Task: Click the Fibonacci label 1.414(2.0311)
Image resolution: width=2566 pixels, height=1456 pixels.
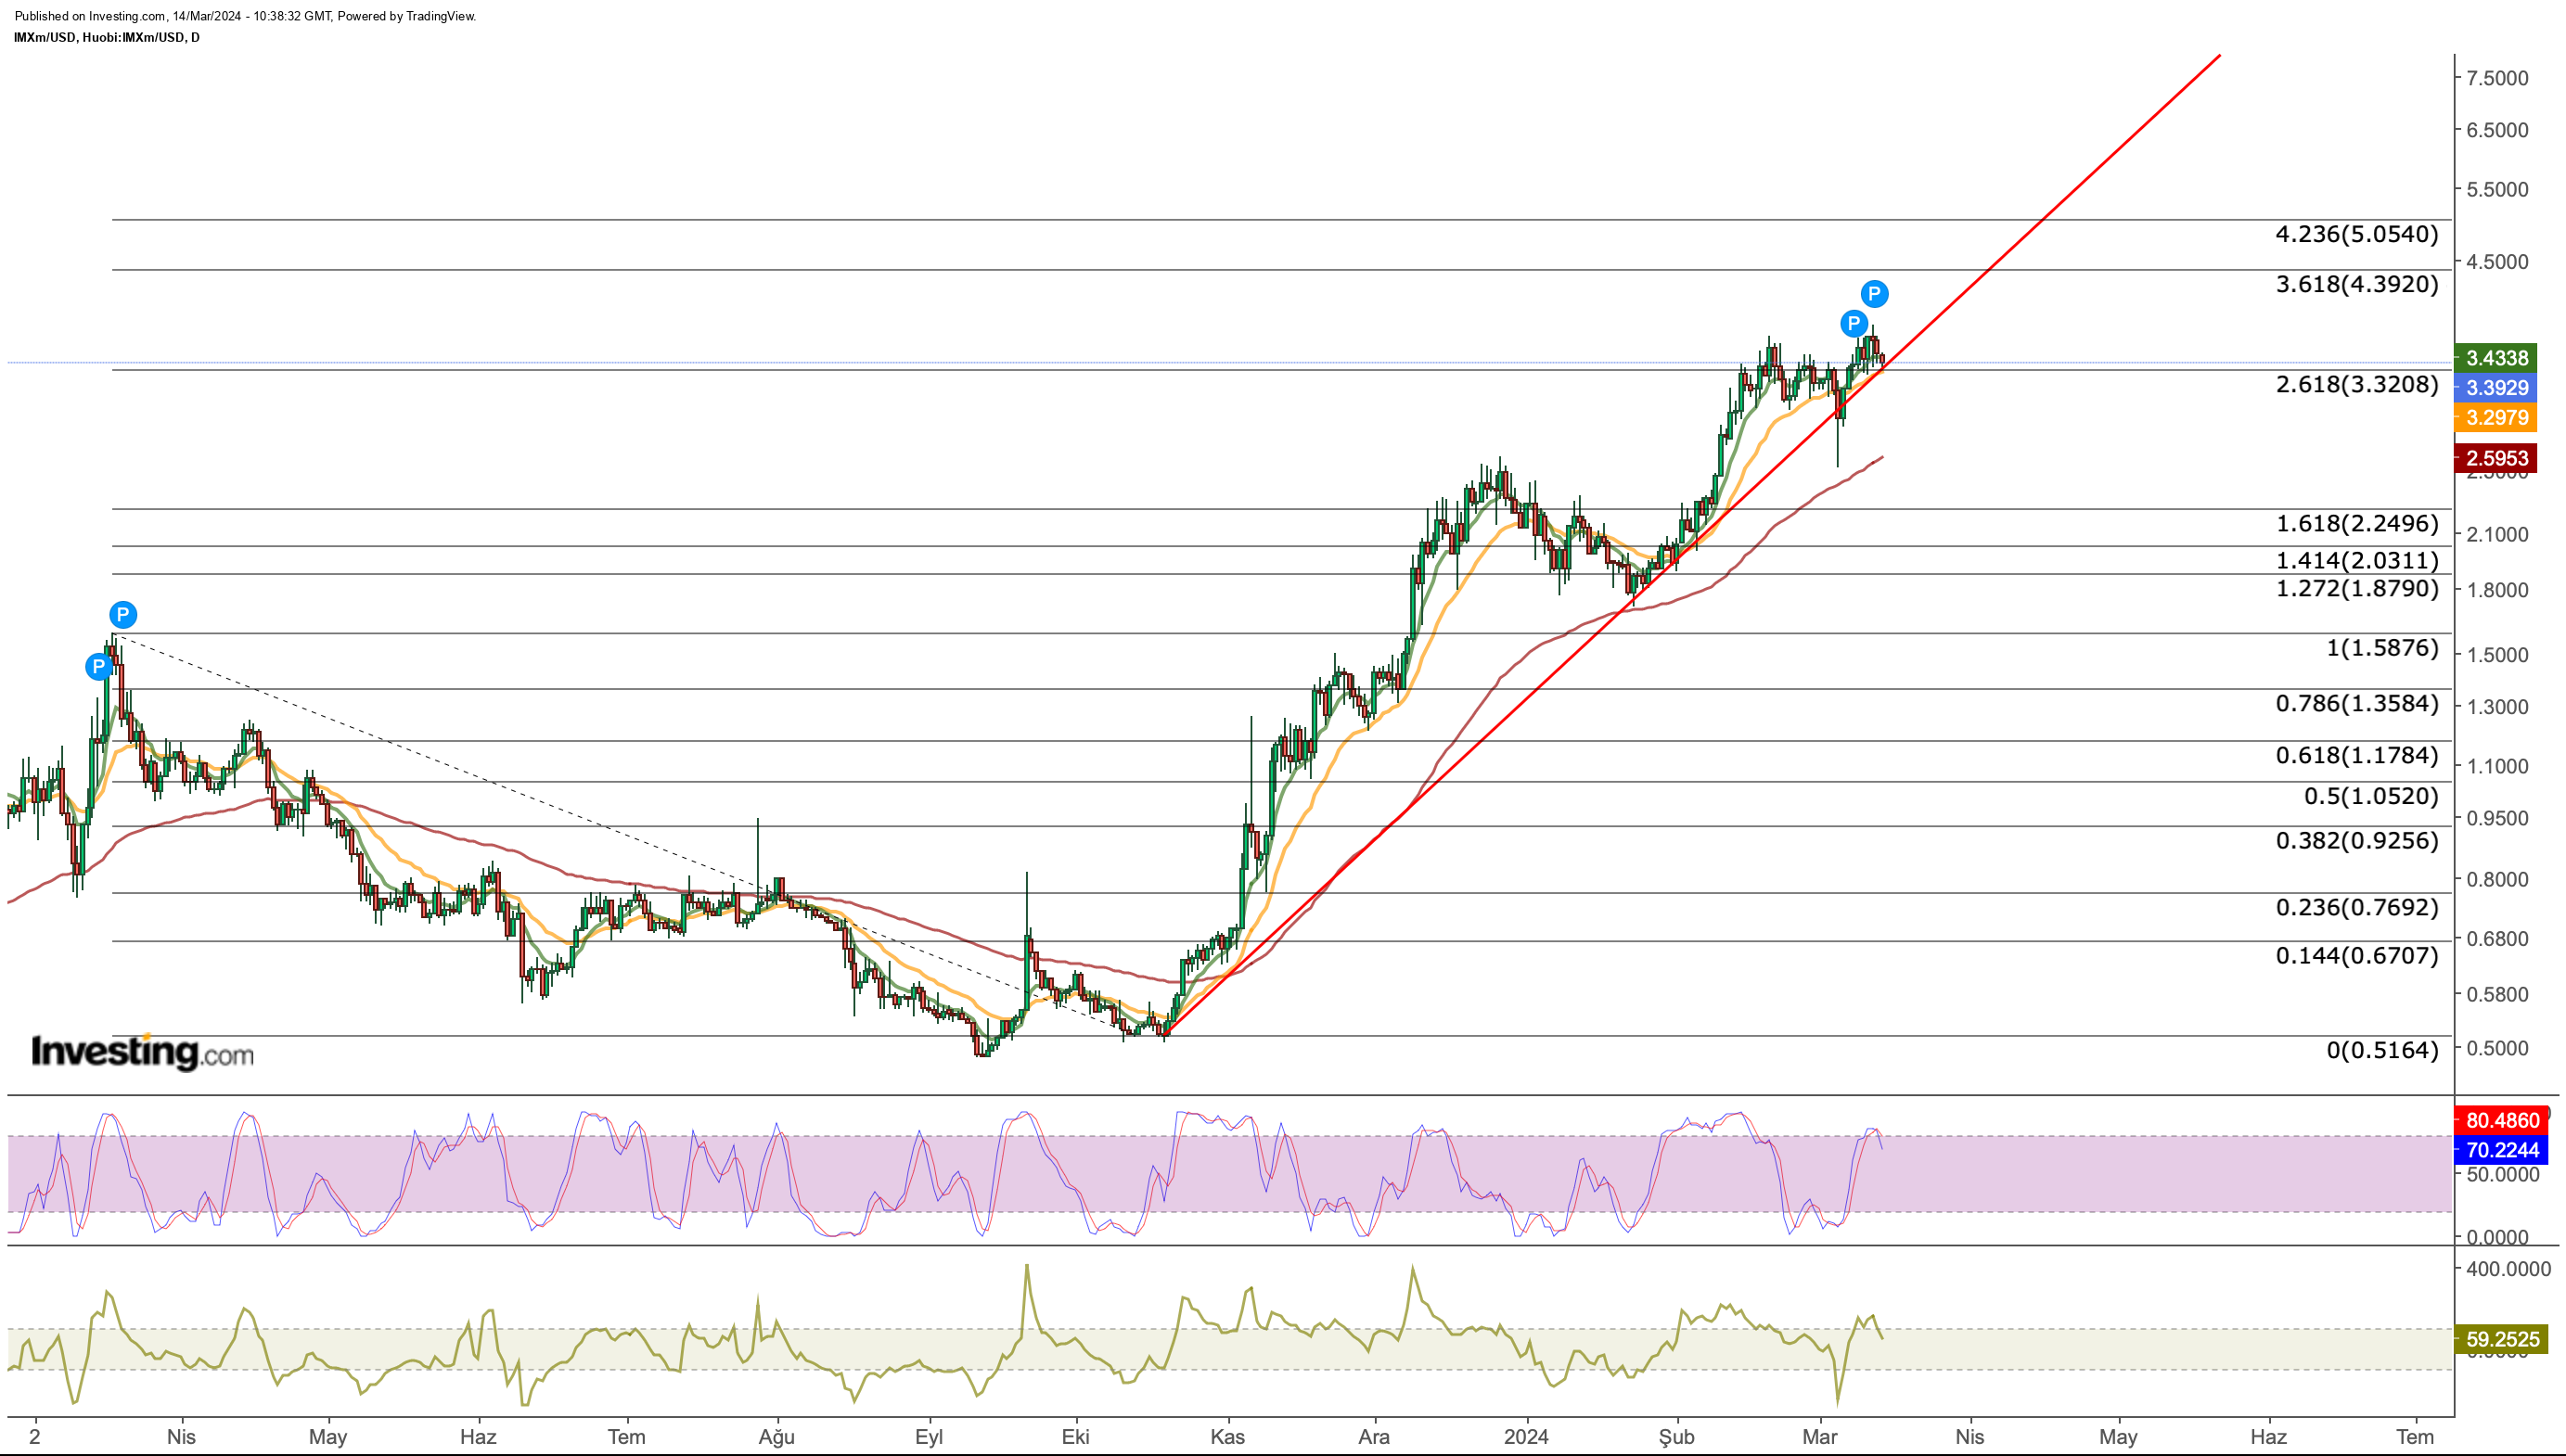Action: (x=2357, y=560)
